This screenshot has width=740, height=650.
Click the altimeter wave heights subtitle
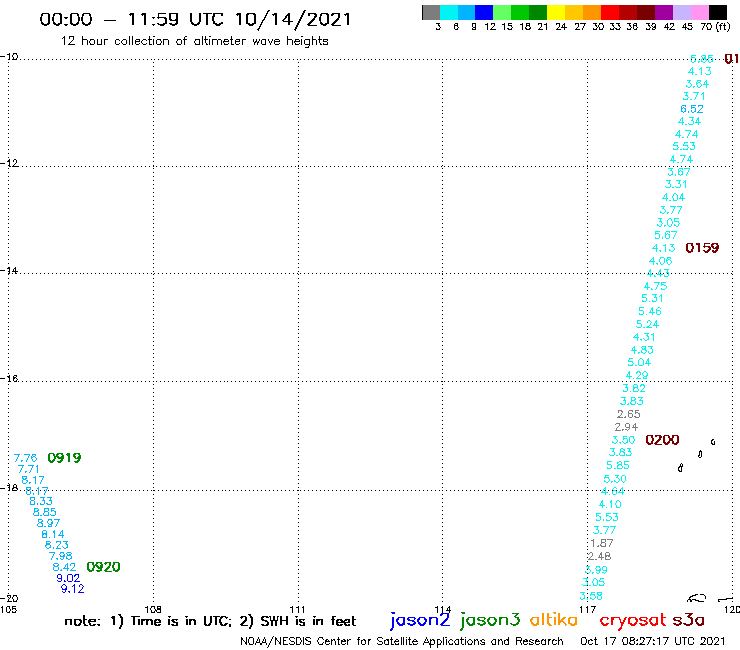194,41
